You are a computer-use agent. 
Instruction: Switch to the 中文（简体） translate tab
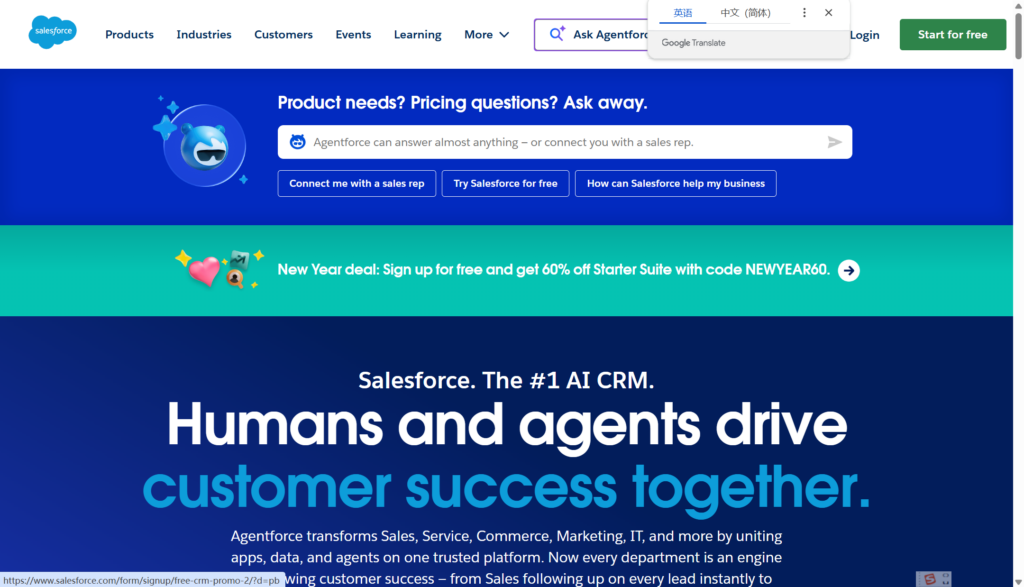(745, 13)
